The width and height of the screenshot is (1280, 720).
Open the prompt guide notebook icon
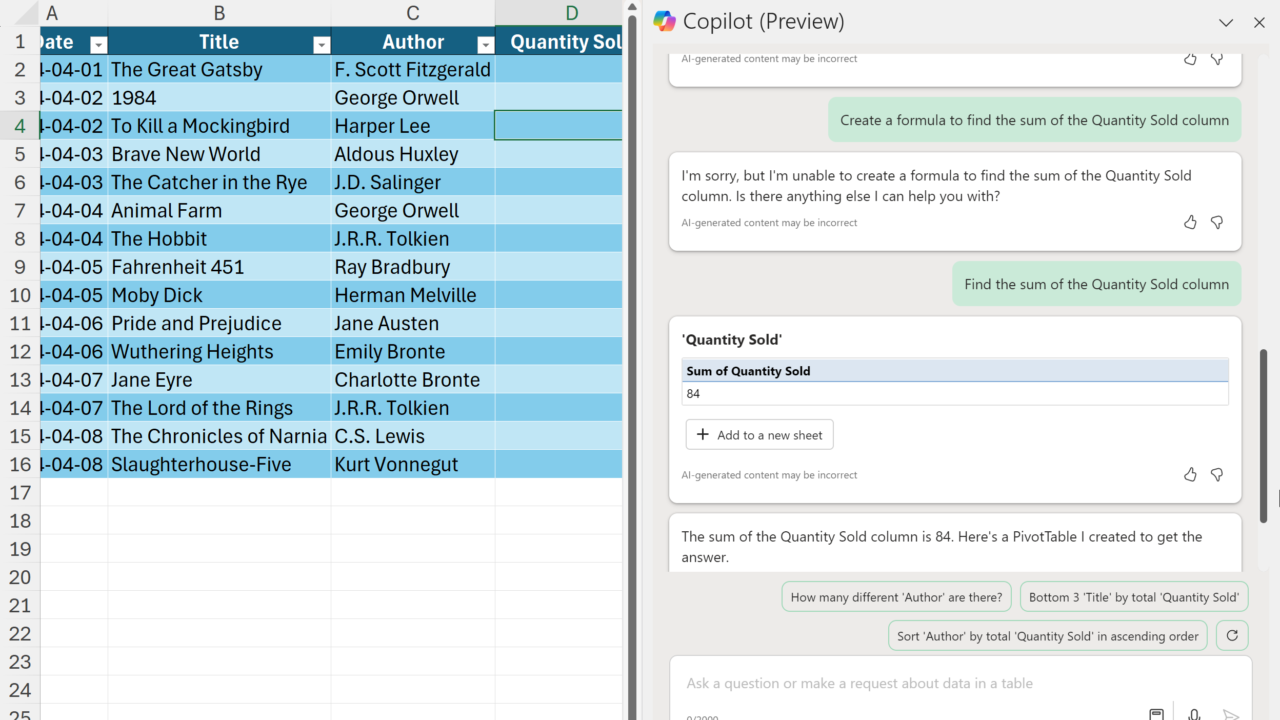[1156, 714]
